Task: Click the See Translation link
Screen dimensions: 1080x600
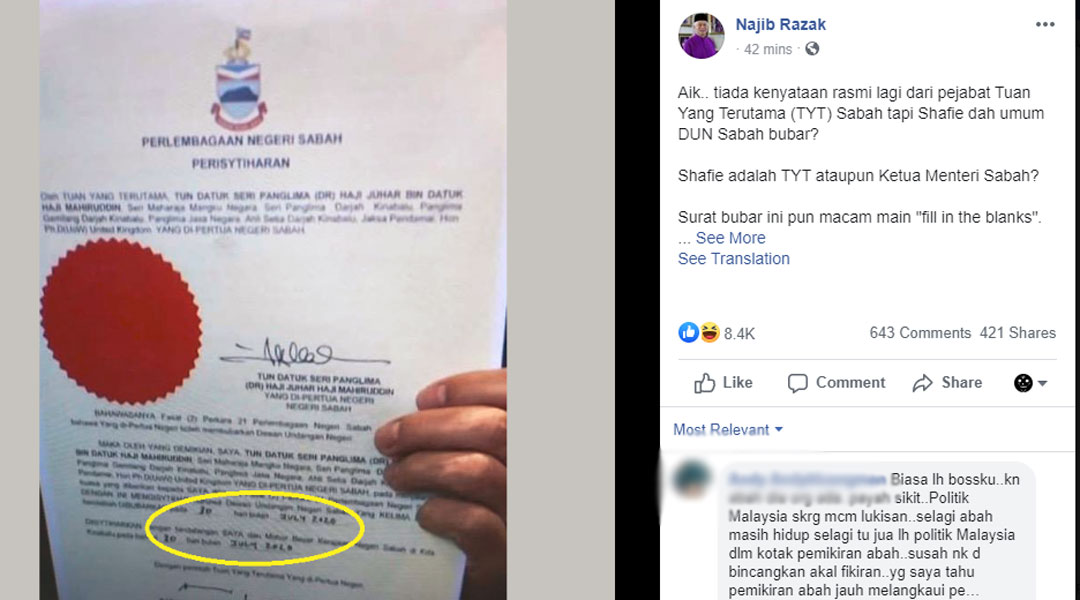Action: [734, 259]
